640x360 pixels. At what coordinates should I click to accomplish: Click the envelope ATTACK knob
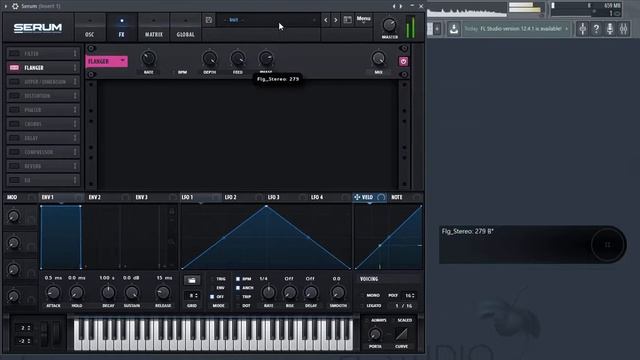click(53, 293)
